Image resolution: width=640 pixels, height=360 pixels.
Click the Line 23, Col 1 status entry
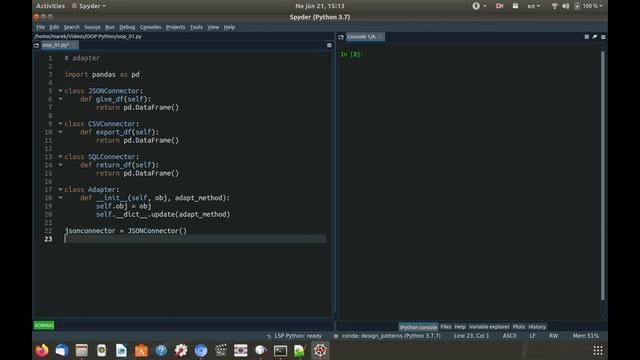coord(471,336)
